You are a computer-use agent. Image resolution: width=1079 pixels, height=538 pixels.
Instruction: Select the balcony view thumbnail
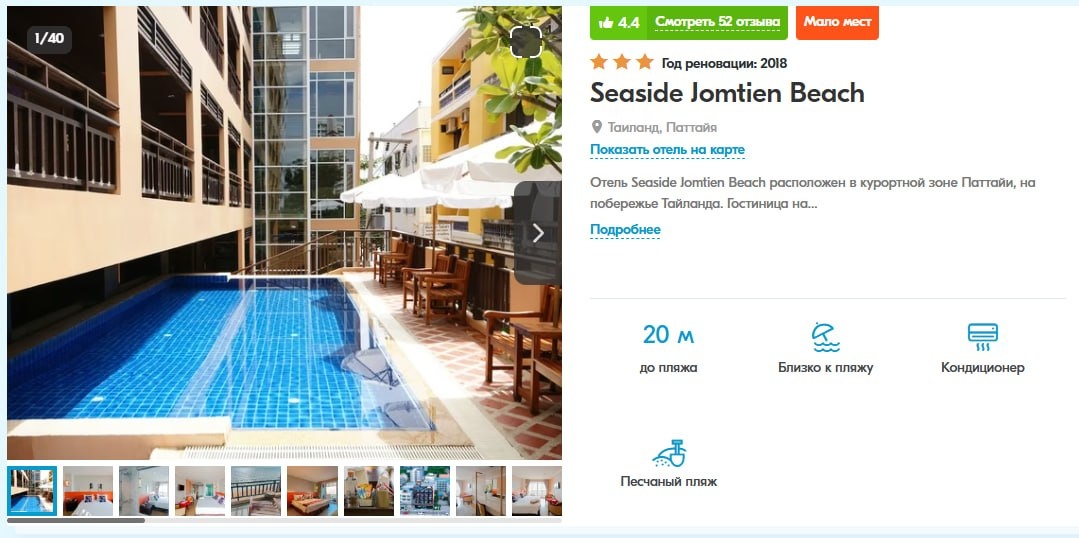click(x=256, y=491)
